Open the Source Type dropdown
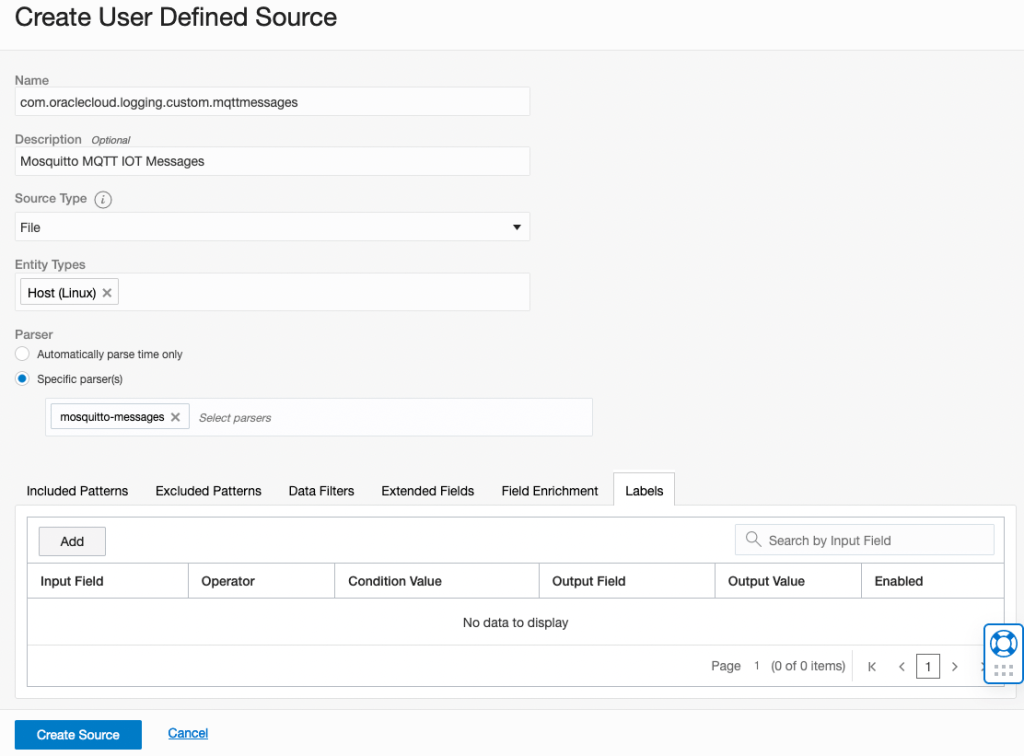This screenshot has height=756, width=1024. [x=272, y=227]
